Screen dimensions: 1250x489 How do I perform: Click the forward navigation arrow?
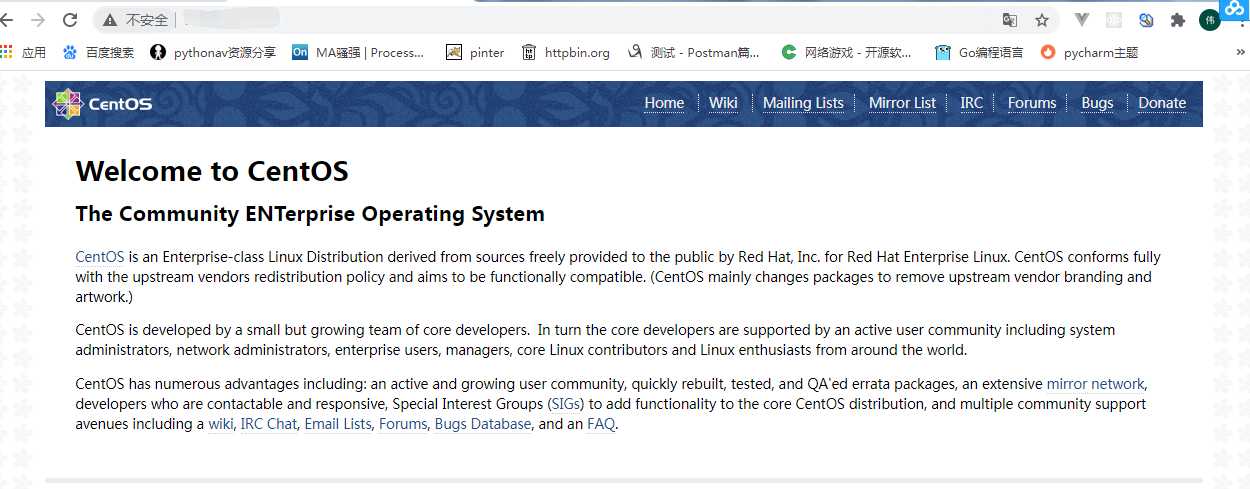point(38,20)
